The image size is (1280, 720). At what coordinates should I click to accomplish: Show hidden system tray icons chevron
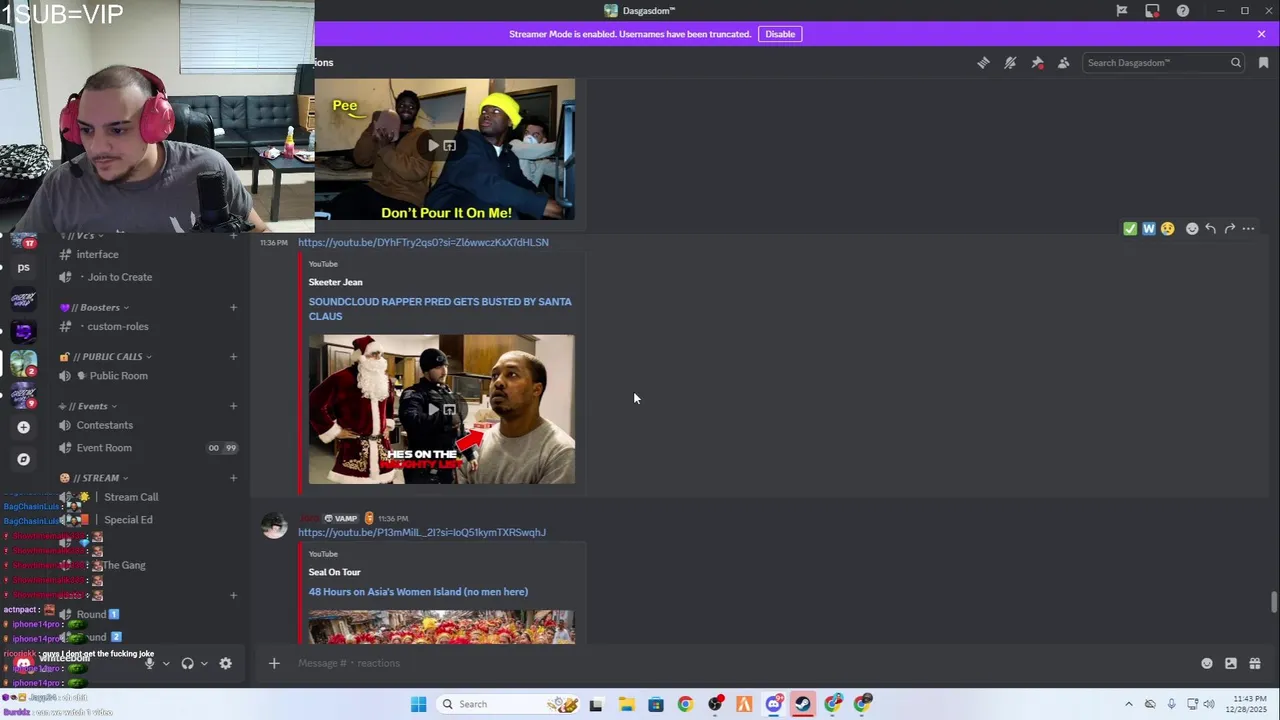click(1129, 704)
